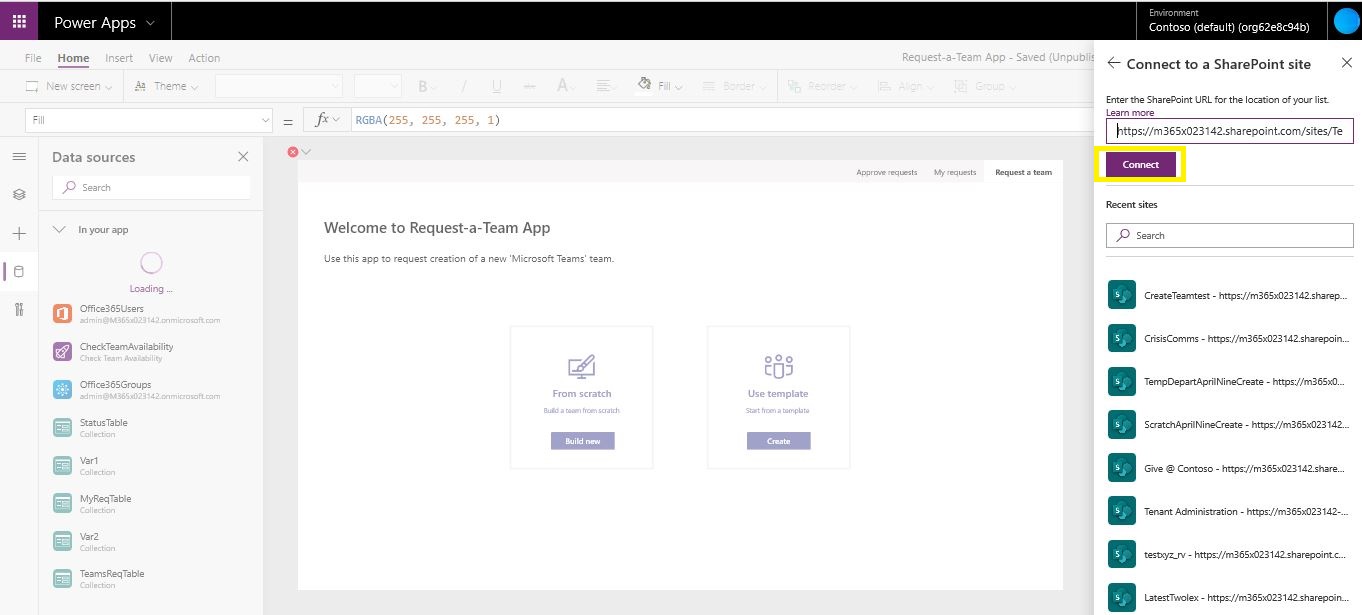Open the Action tab

tap(204, 58)
